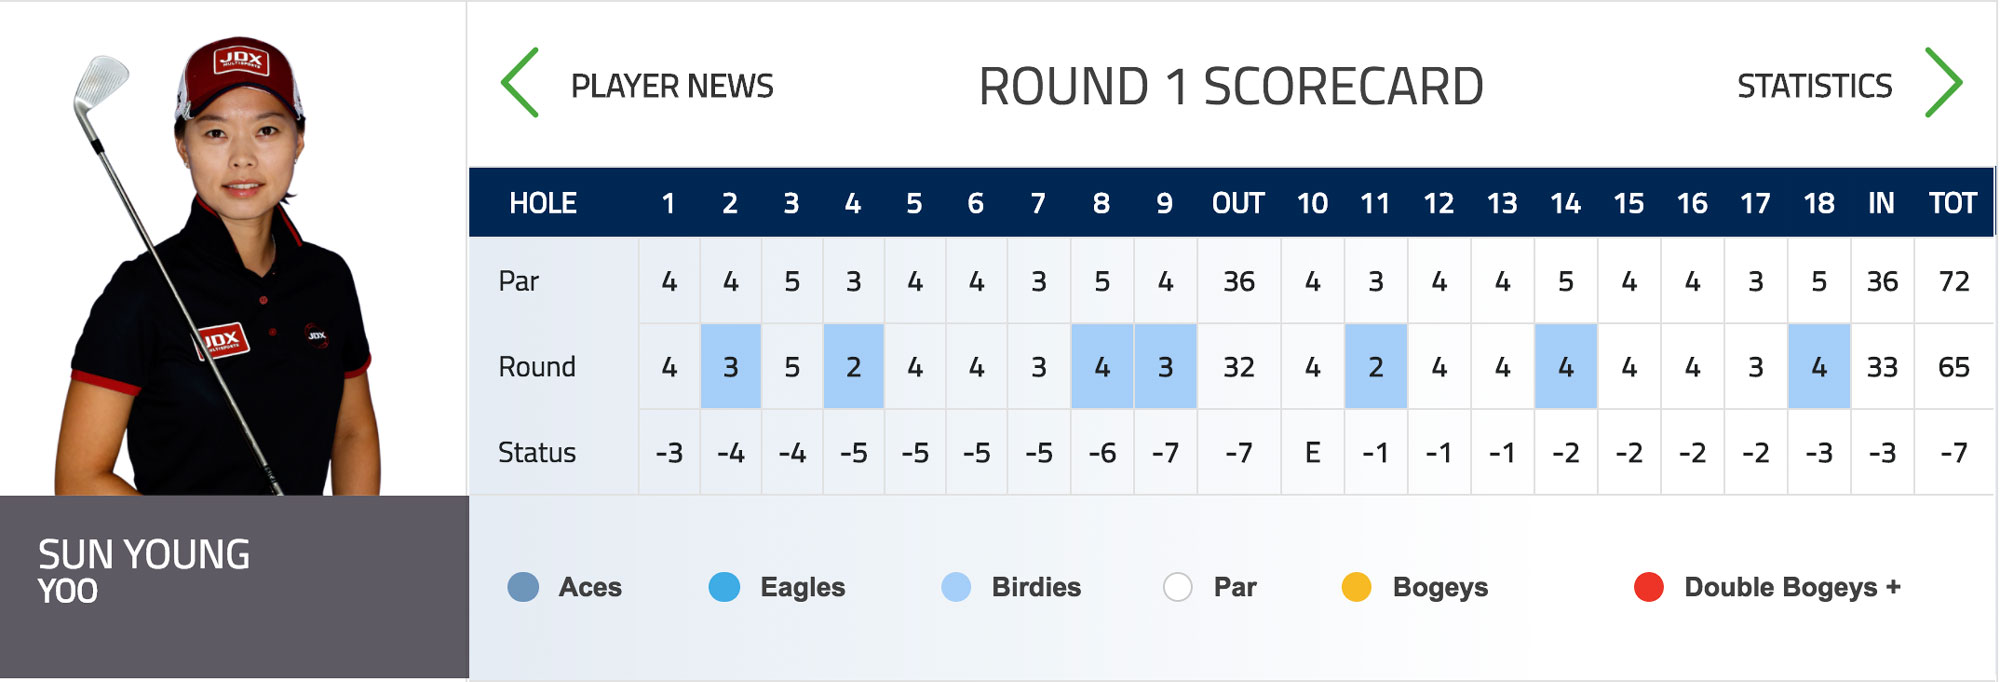Click the Bogeys legend dot

click(x=1357, y=588)
